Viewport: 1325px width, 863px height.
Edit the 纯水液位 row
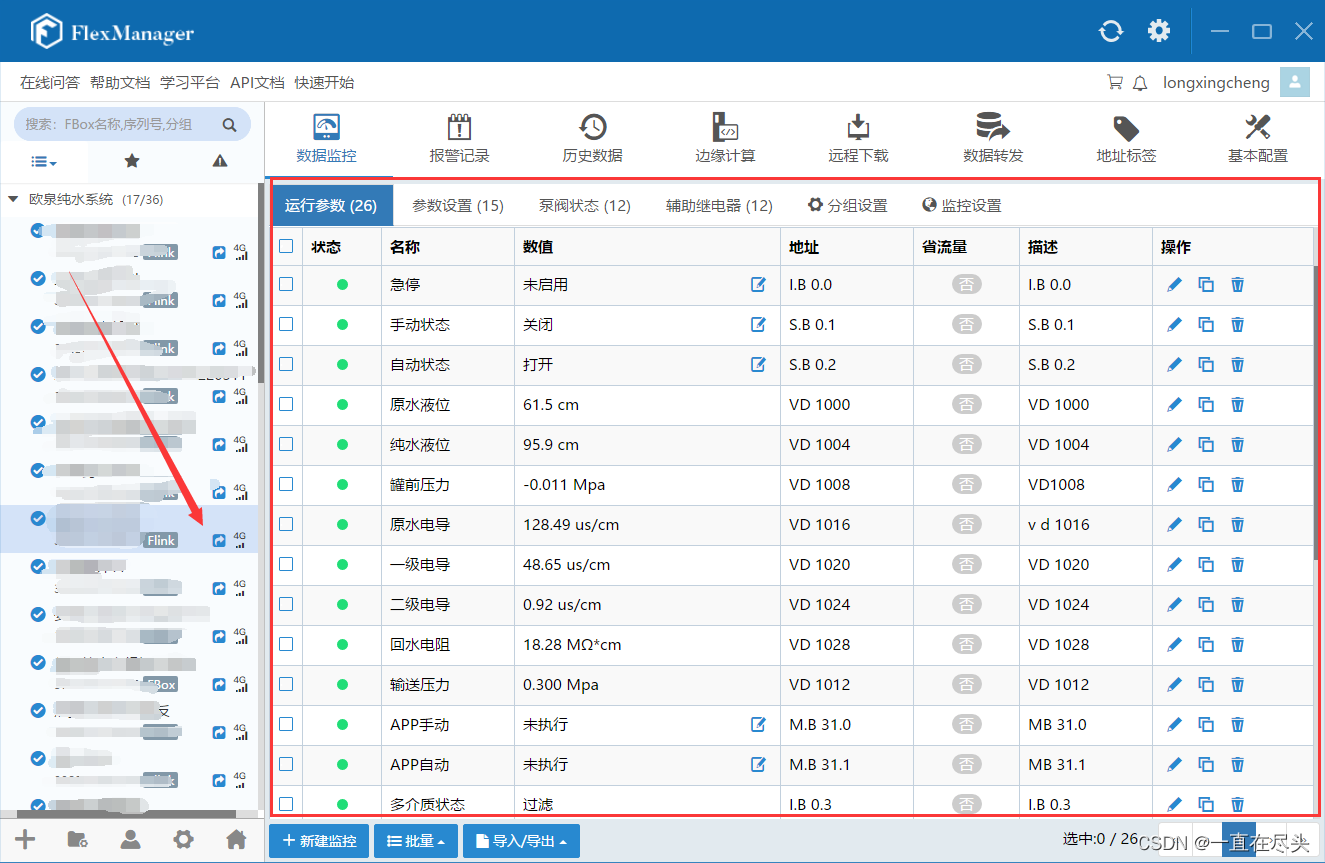click(x=1175, y=445)
